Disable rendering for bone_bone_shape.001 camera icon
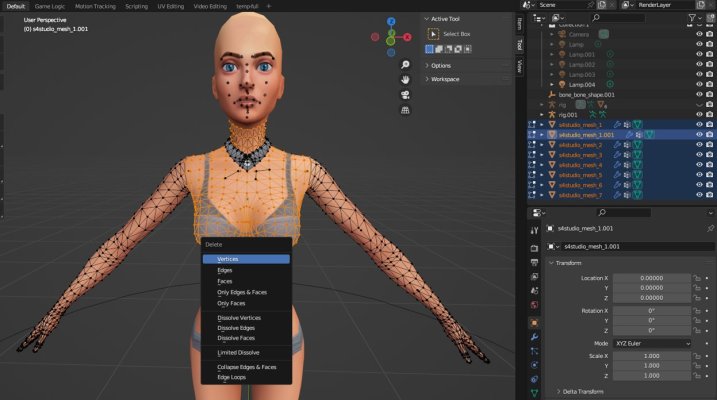The image size is (717, 400). (710, 95)
